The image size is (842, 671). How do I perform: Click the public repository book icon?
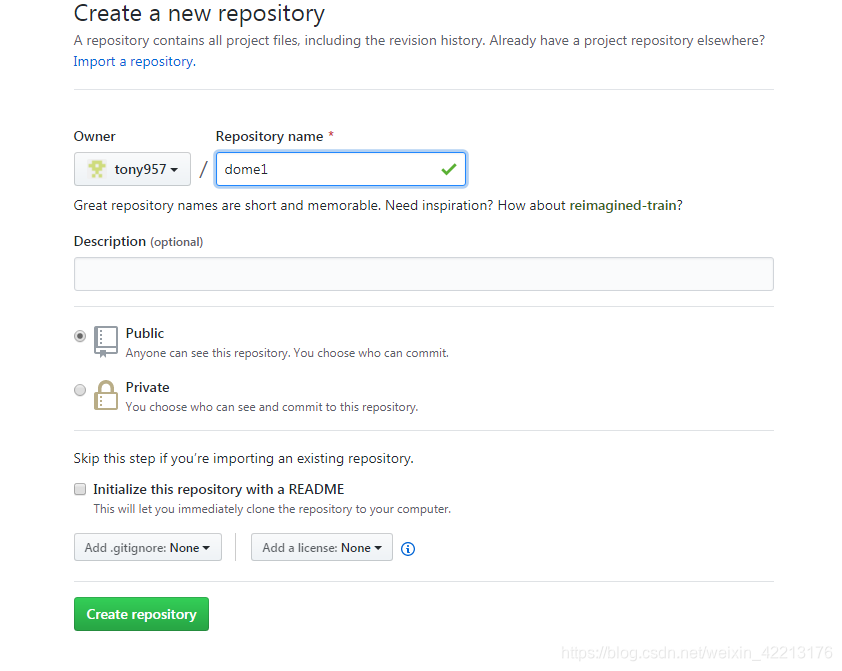click(106, 341)
